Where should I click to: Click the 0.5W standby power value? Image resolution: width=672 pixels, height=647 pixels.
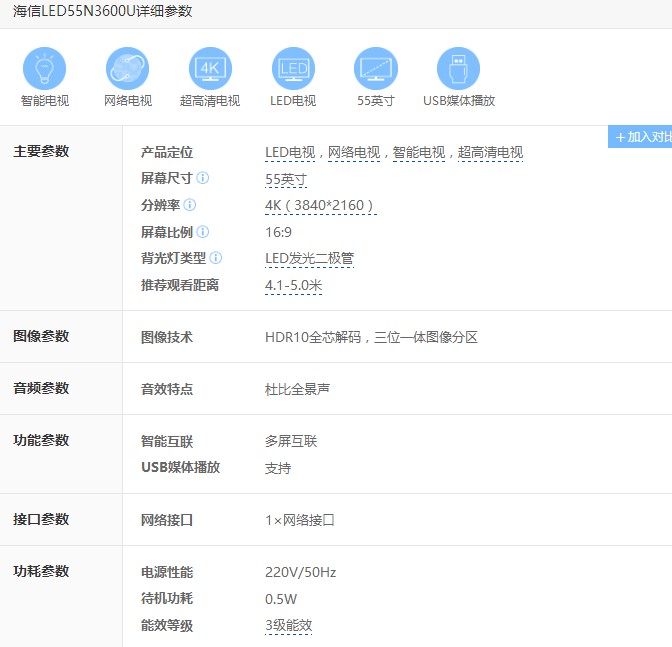click(x=281, y=599)
